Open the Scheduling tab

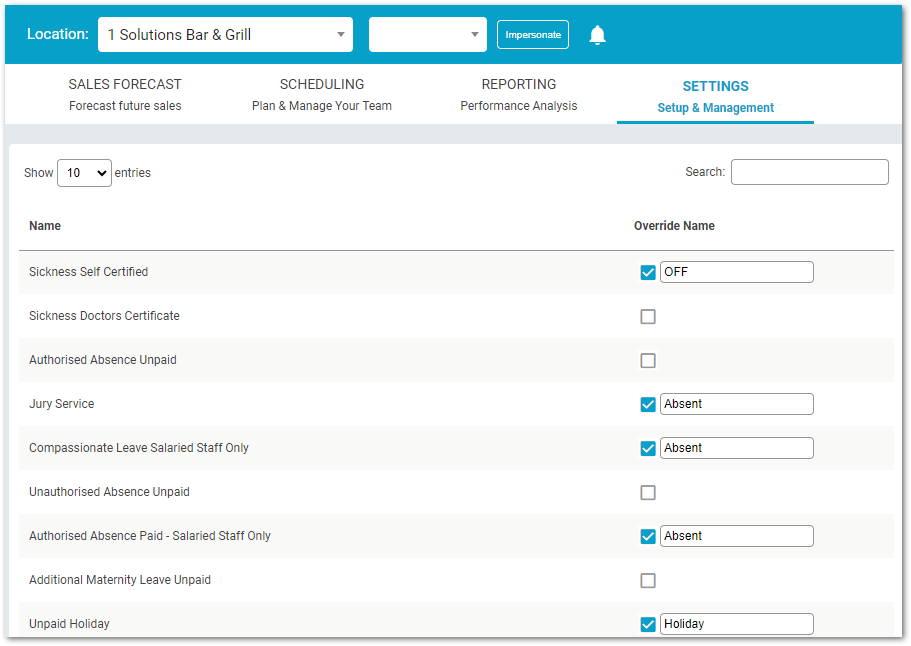(322, 94)
